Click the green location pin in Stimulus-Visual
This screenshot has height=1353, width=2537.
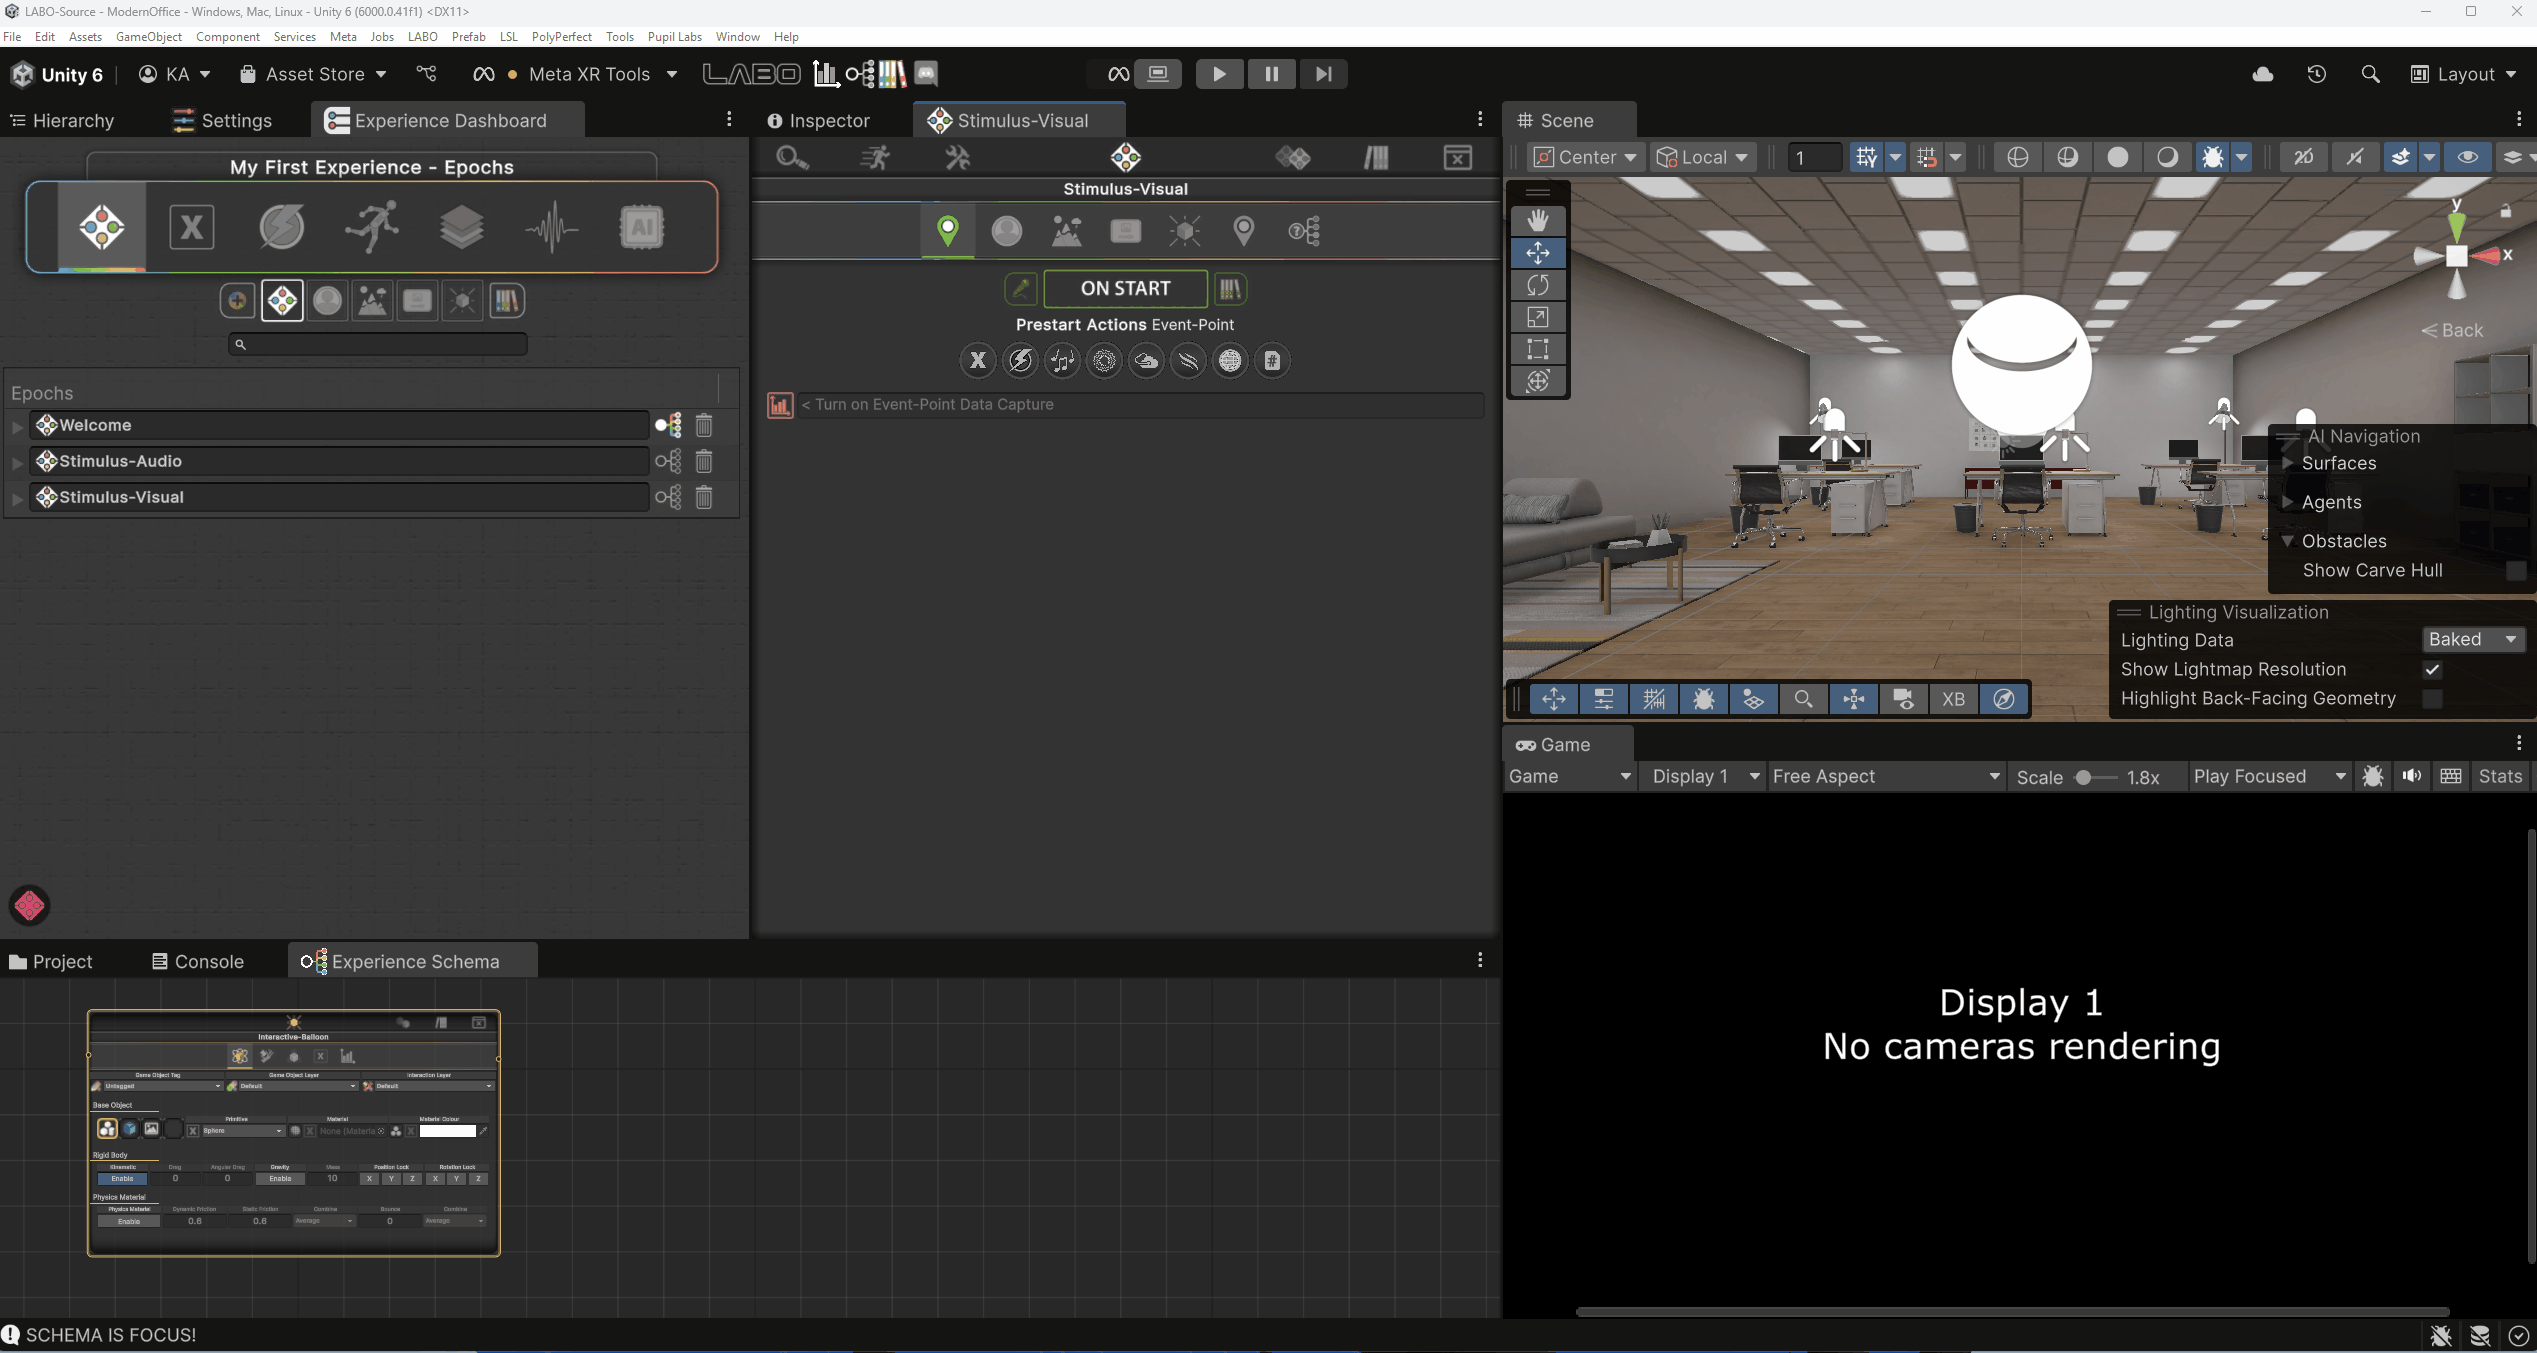pyautogui.click(x=948, y=231)
